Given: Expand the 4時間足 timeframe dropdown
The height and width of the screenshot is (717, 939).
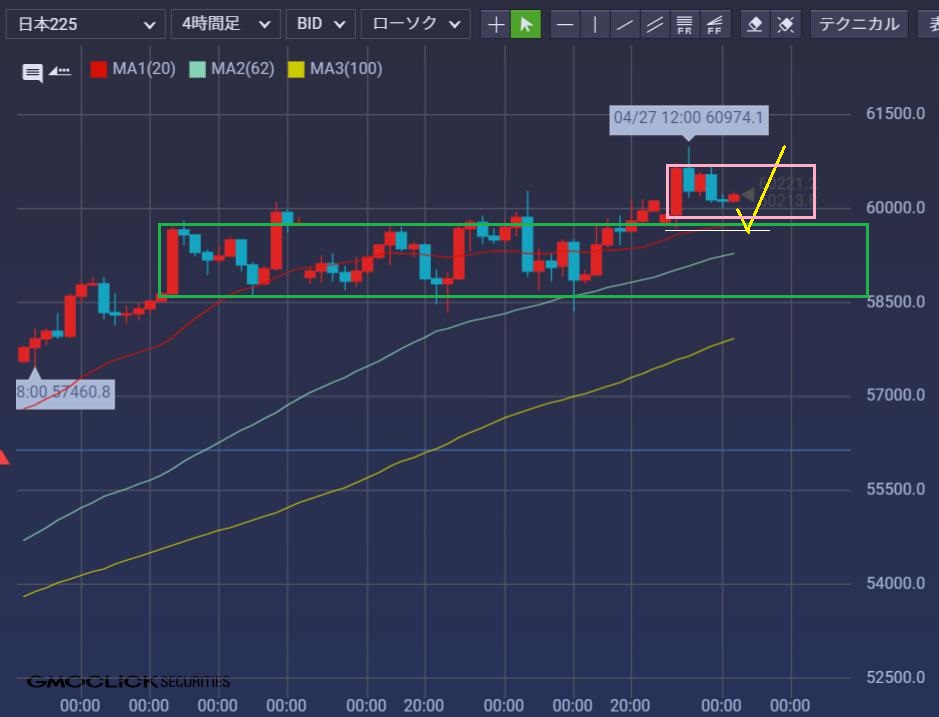Looking at the screenshot, I should point(225,24).
